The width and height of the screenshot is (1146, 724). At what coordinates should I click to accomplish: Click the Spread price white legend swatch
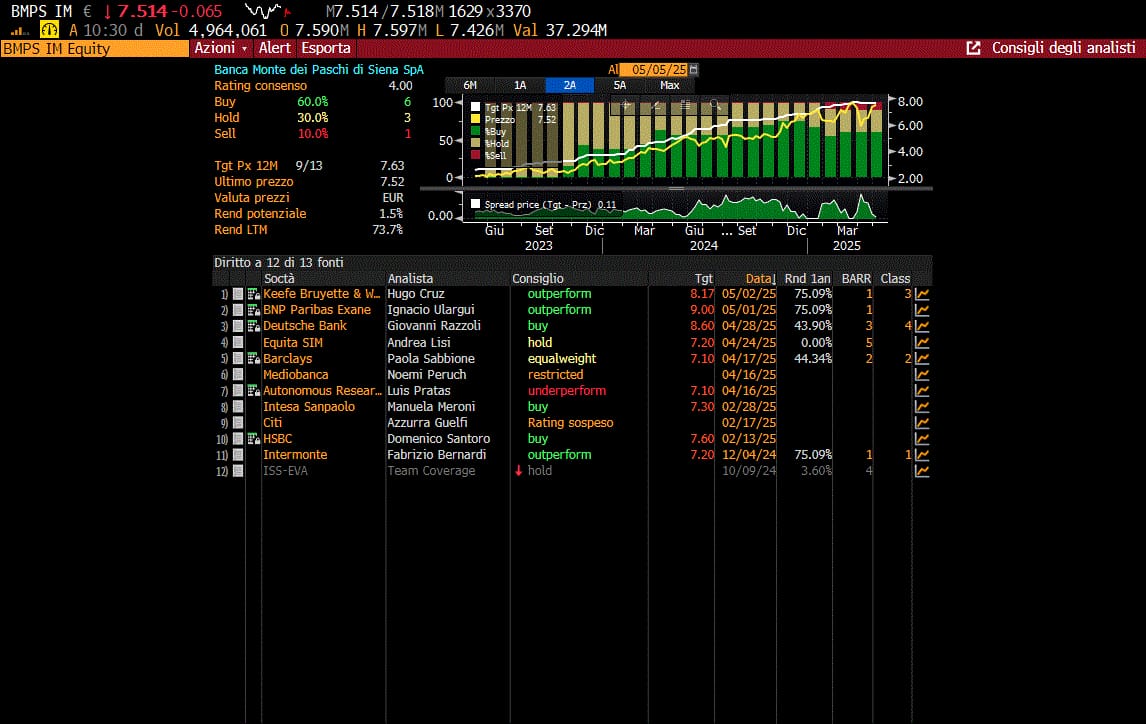(x=476, y=205)
